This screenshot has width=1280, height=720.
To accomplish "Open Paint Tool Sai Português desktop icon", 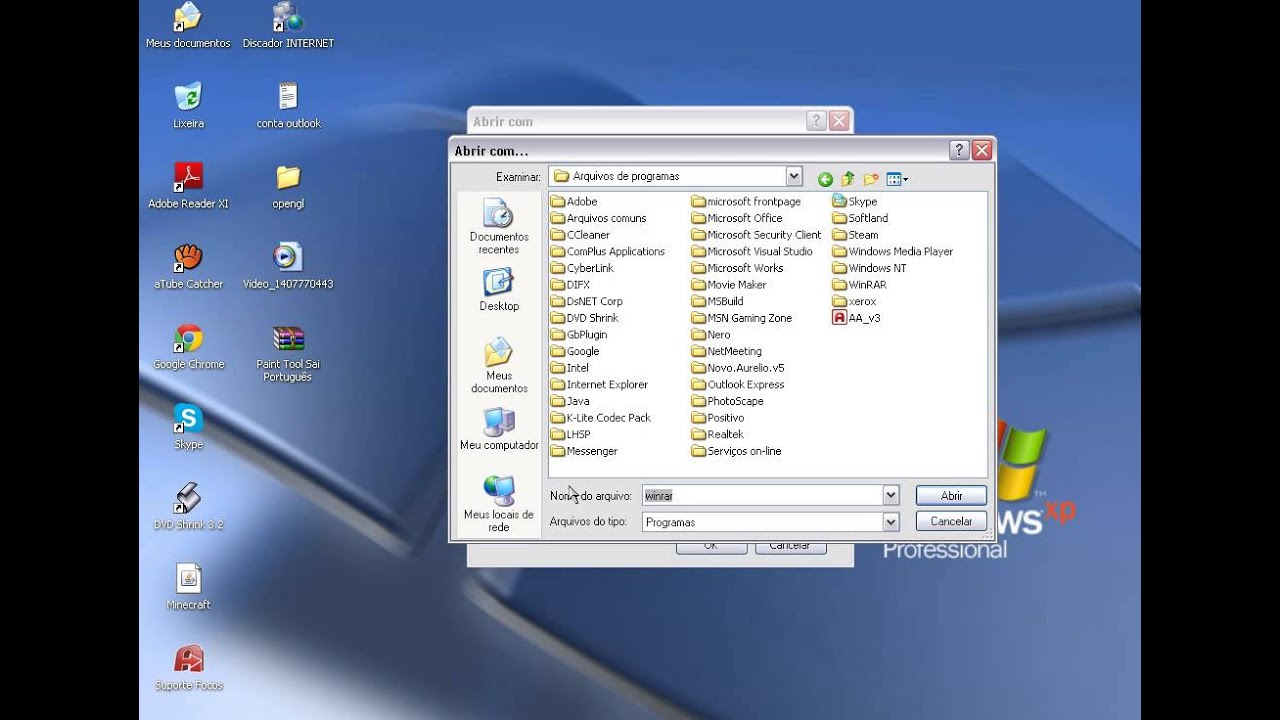I will coord(288,352).
